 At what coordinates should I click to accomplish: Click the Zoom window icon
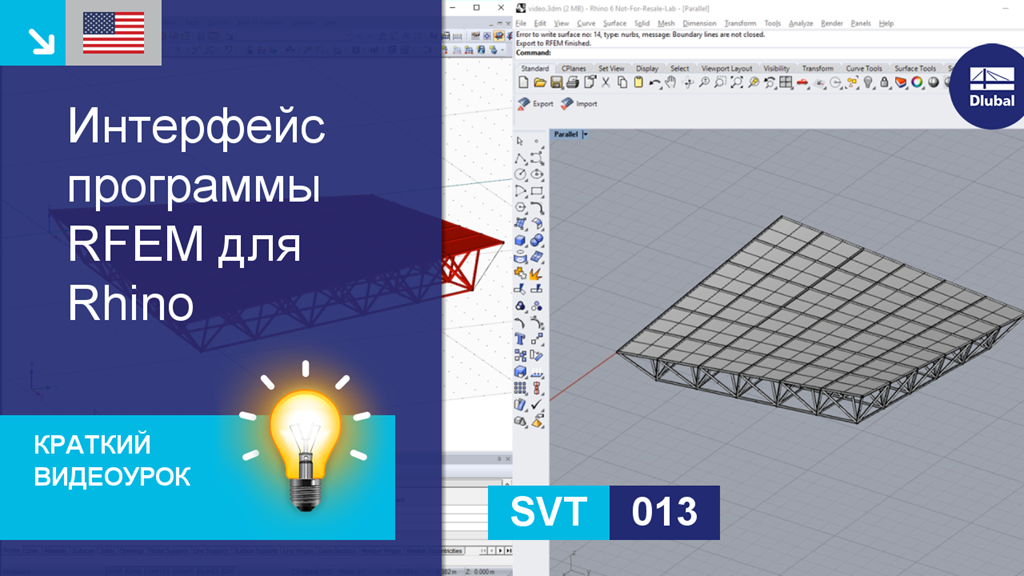pyautogui.click(x=720, y=83)
